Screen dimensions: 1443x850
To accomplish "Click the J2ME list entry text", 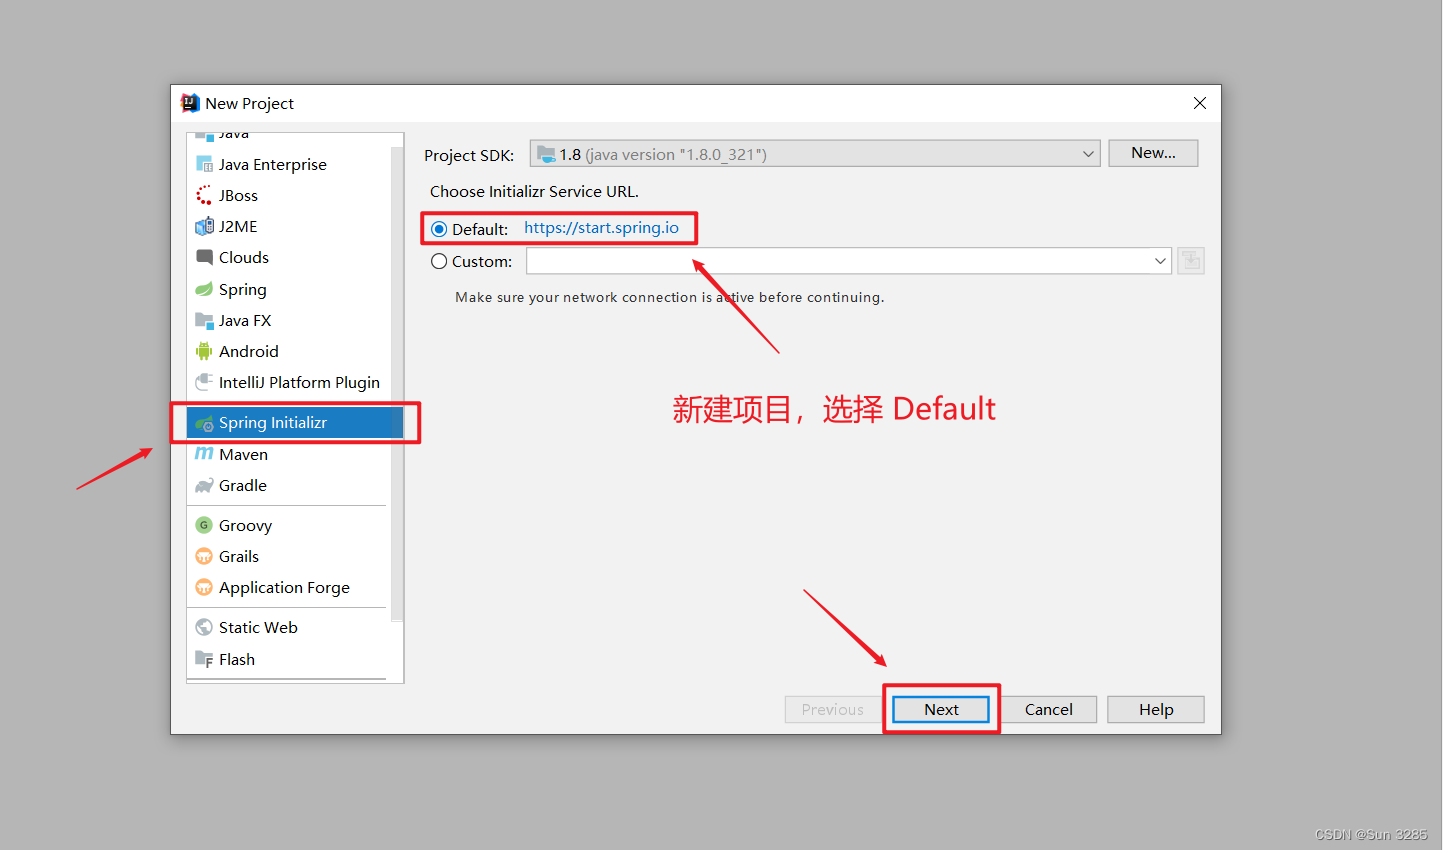I will tap(238, 226).
